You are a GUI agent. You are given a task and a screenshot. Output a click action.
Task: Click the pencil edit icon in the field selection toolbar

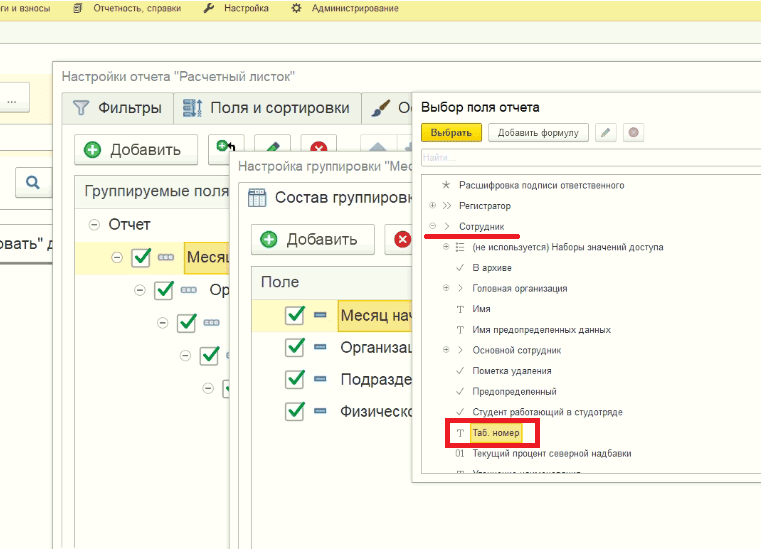(606, 133)
